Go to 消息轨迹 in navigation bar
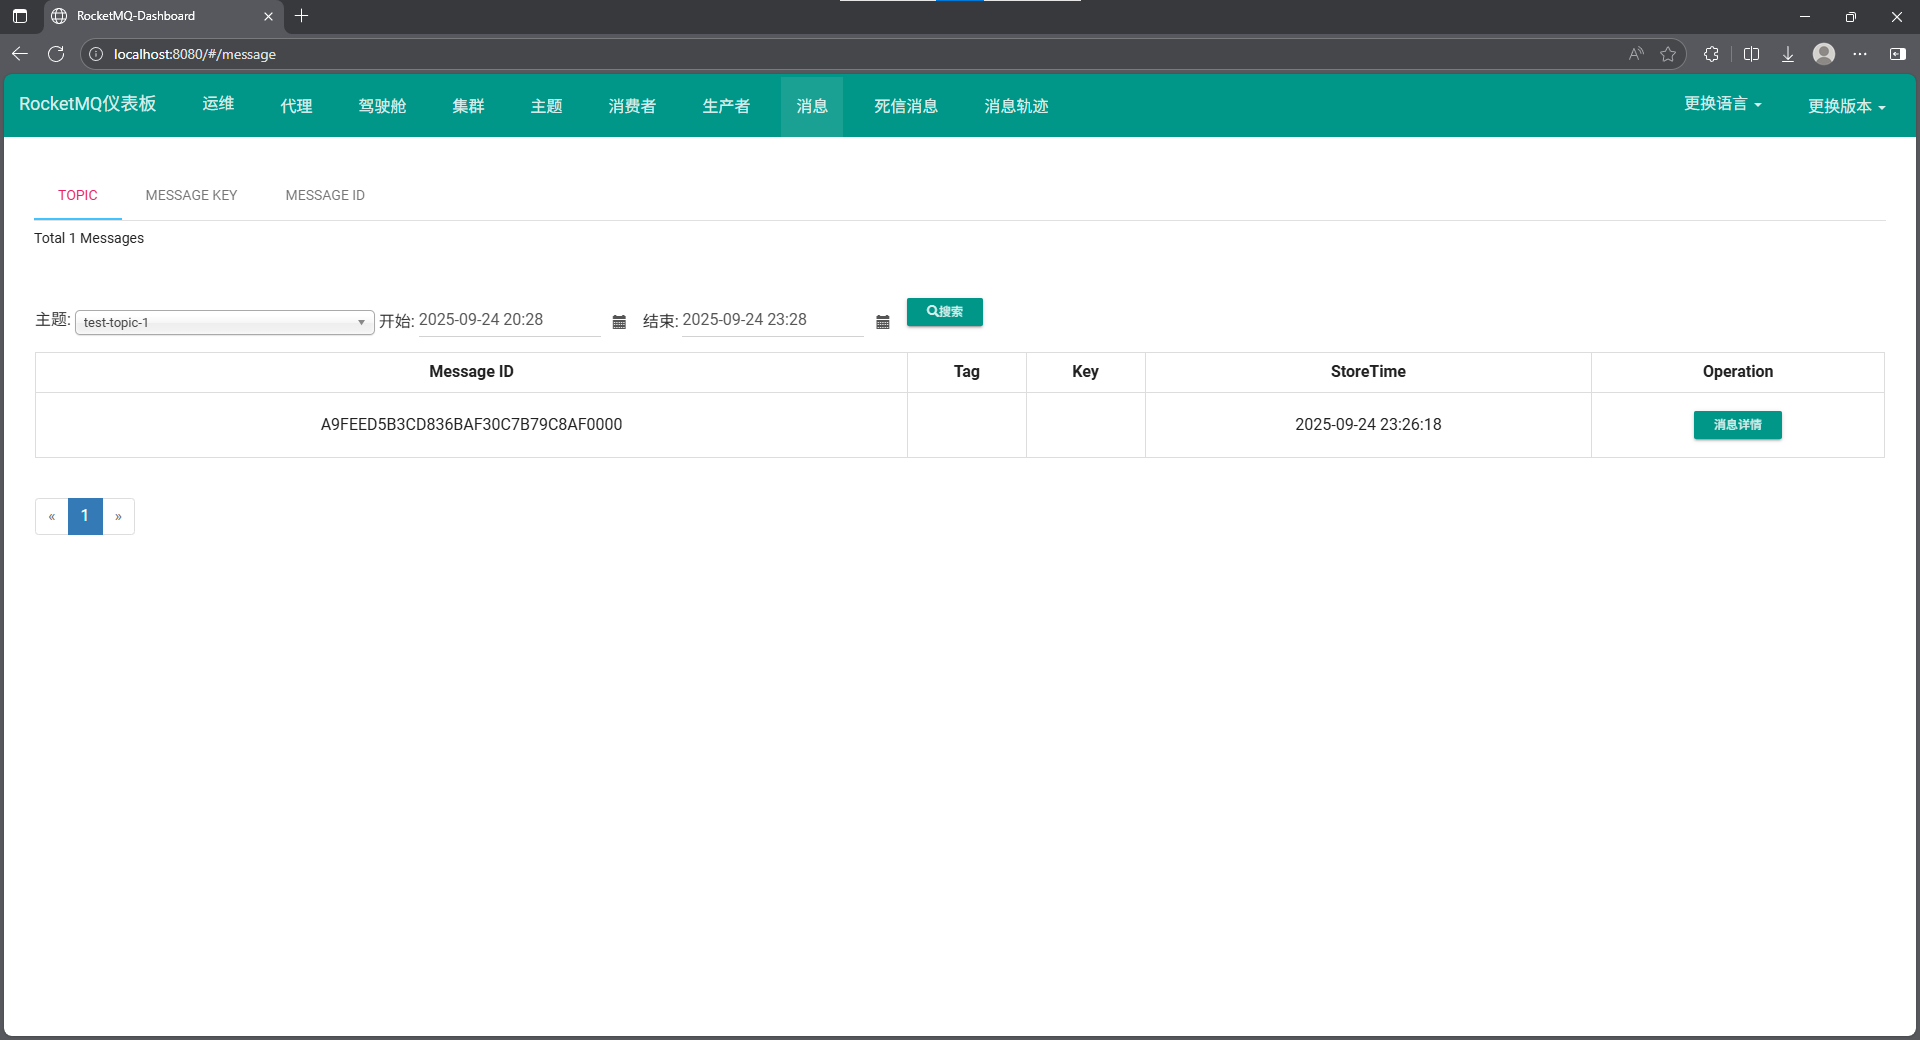 (x=1016, y=106)
